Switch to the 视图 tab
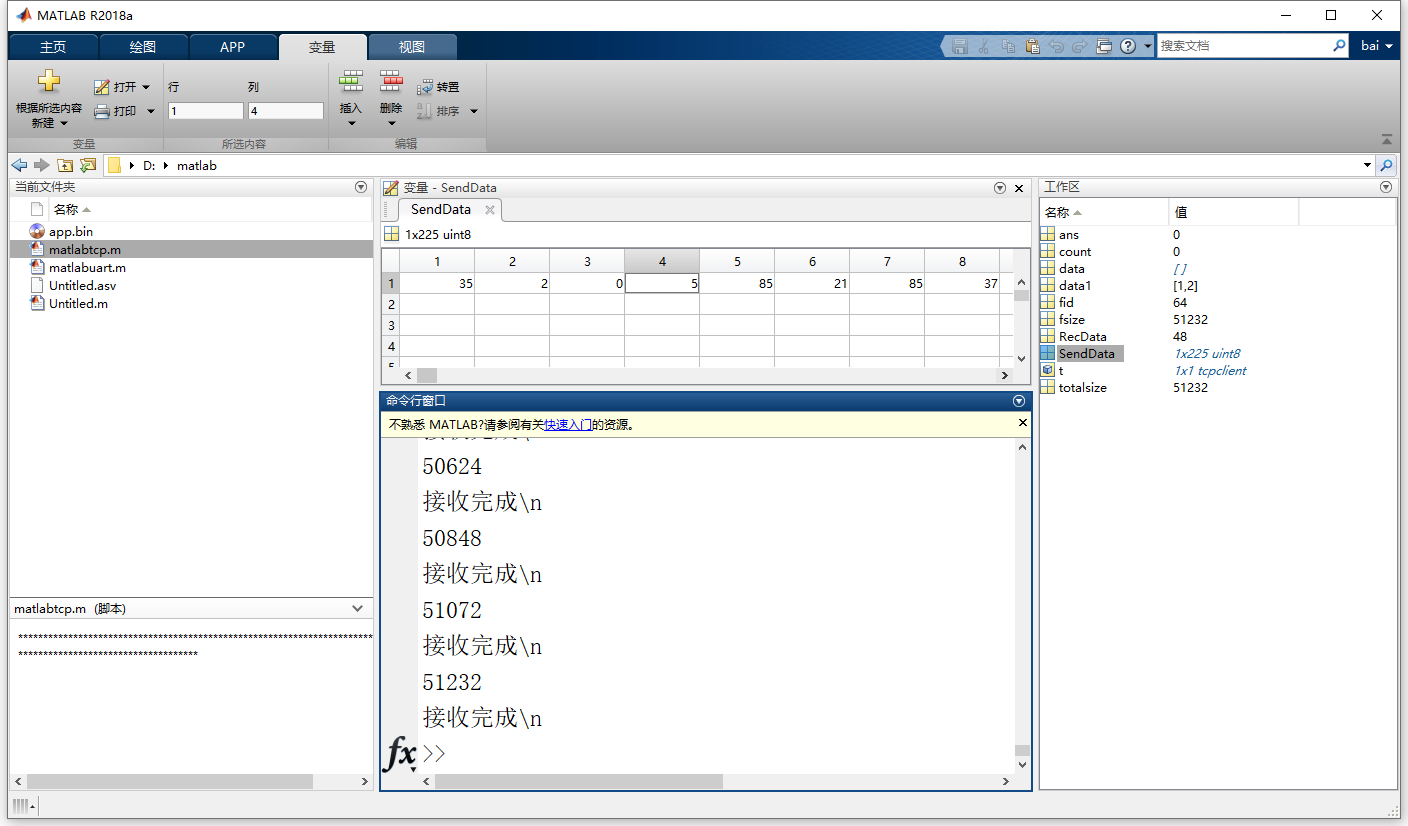Image resolution: width=1408 pixels, height=826 pixels. pos(412,47)
